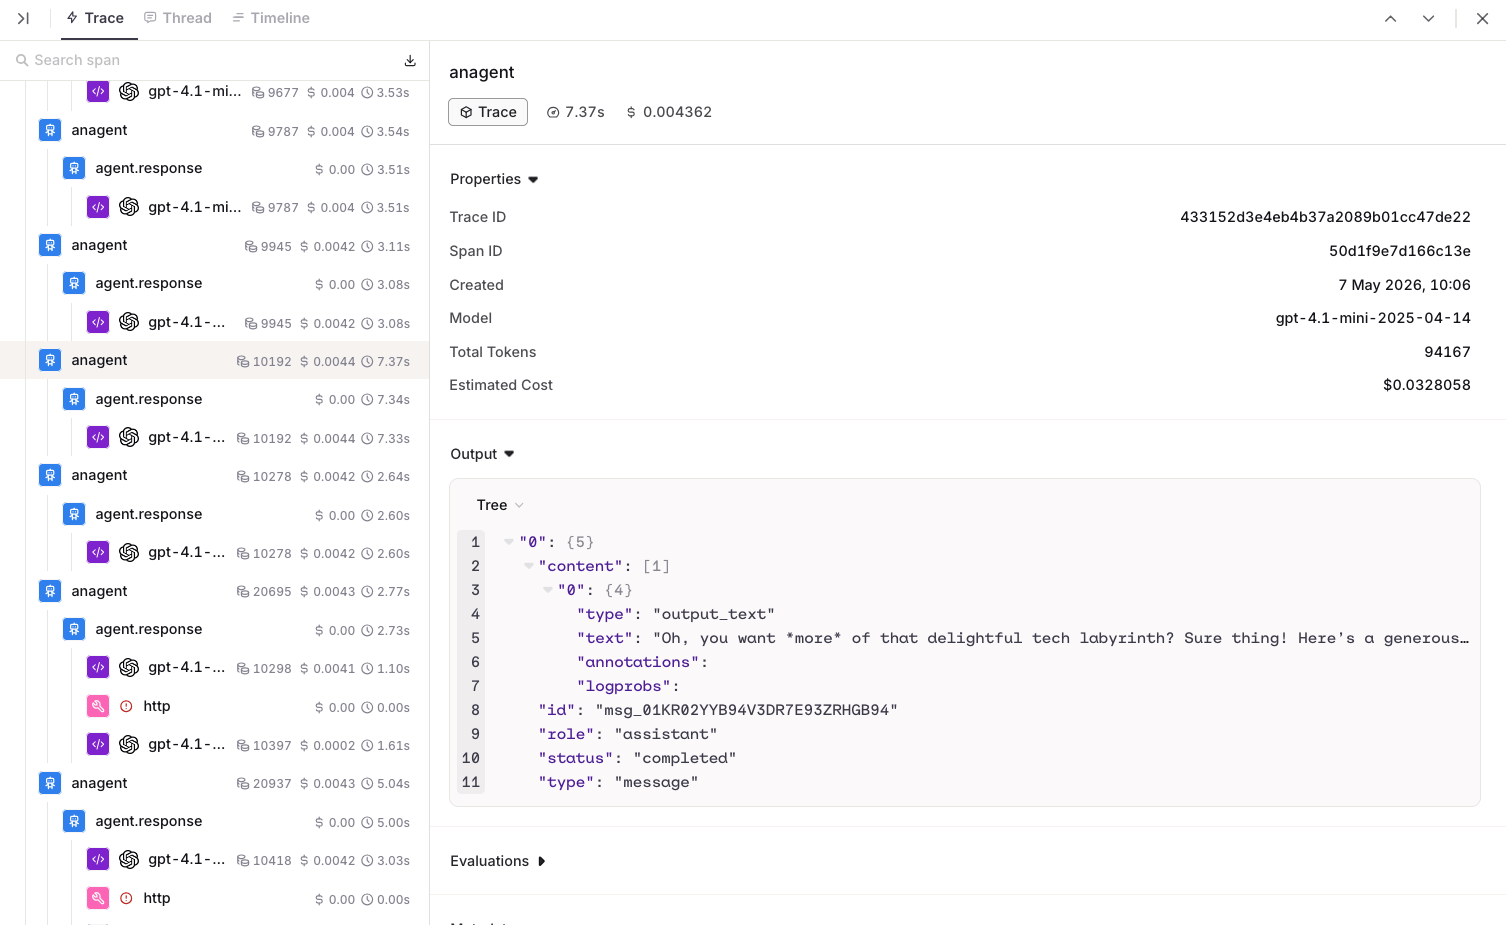Screen dimensions: 1506x925
Task: Go to previous span with up chevron
Action: (x=1390, y=18)
